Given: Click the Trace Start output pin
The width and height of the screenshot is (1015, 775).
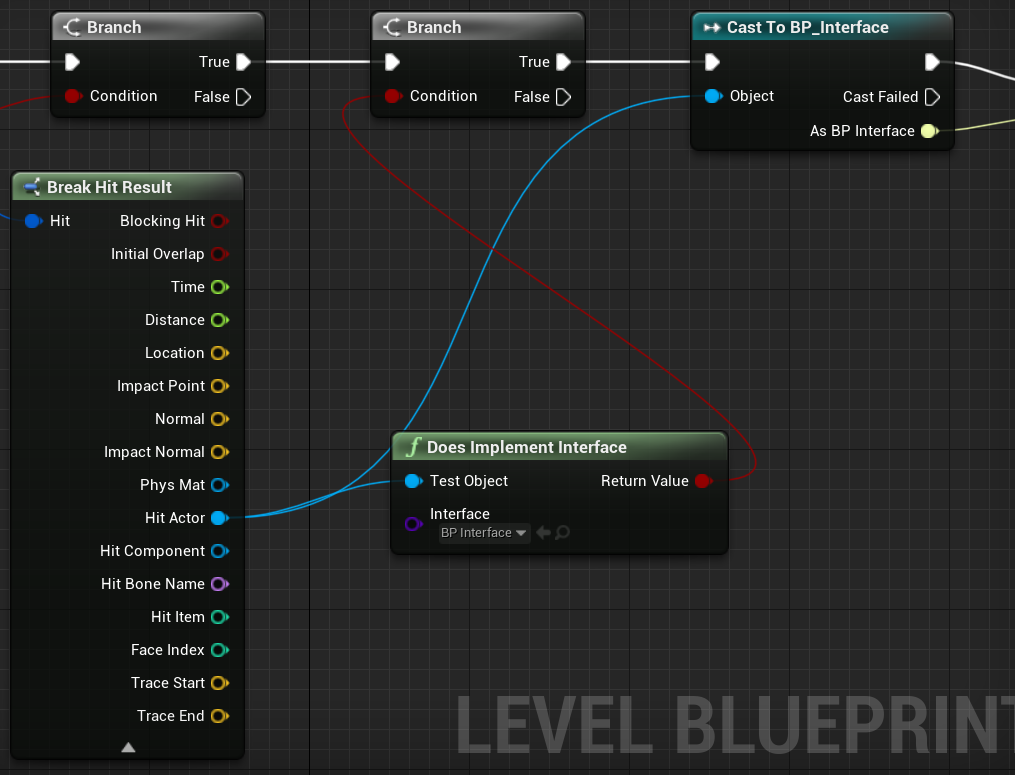Looking at the screenshot, I should click(x=220, y=683).
